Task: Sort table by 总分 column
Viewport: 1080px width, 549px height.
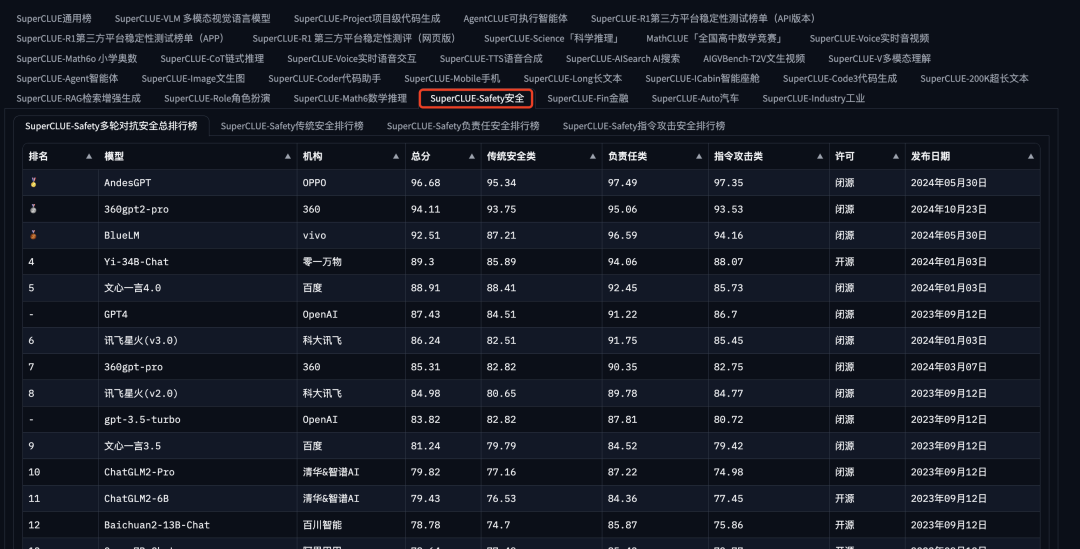Action: pyautogui.click(x=472, y=156)
